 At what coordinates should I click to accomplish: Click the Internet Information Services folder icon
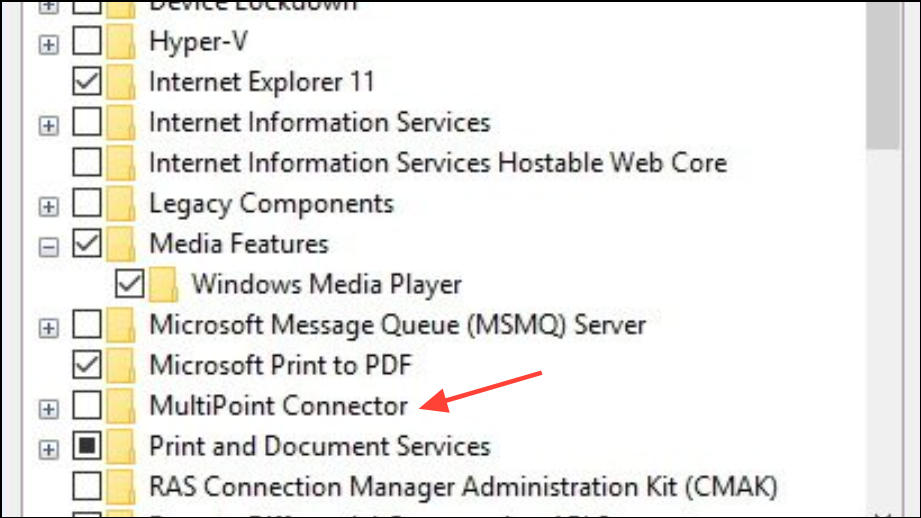pyautogui.click(x=121, y=124)
